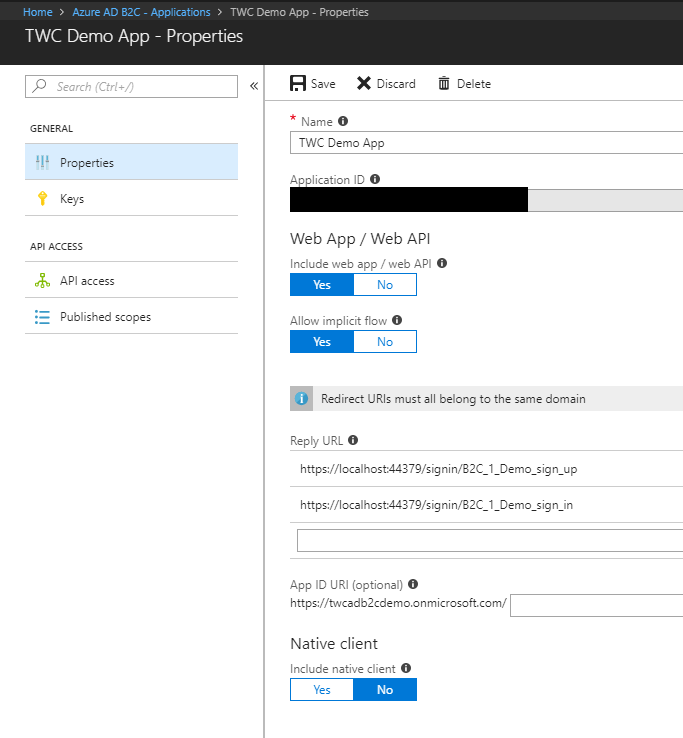Screen dimensions: 683x738
Task: Click info icon for Allow implicit flow
Action: pyautogui.click(x=397, y=320)
